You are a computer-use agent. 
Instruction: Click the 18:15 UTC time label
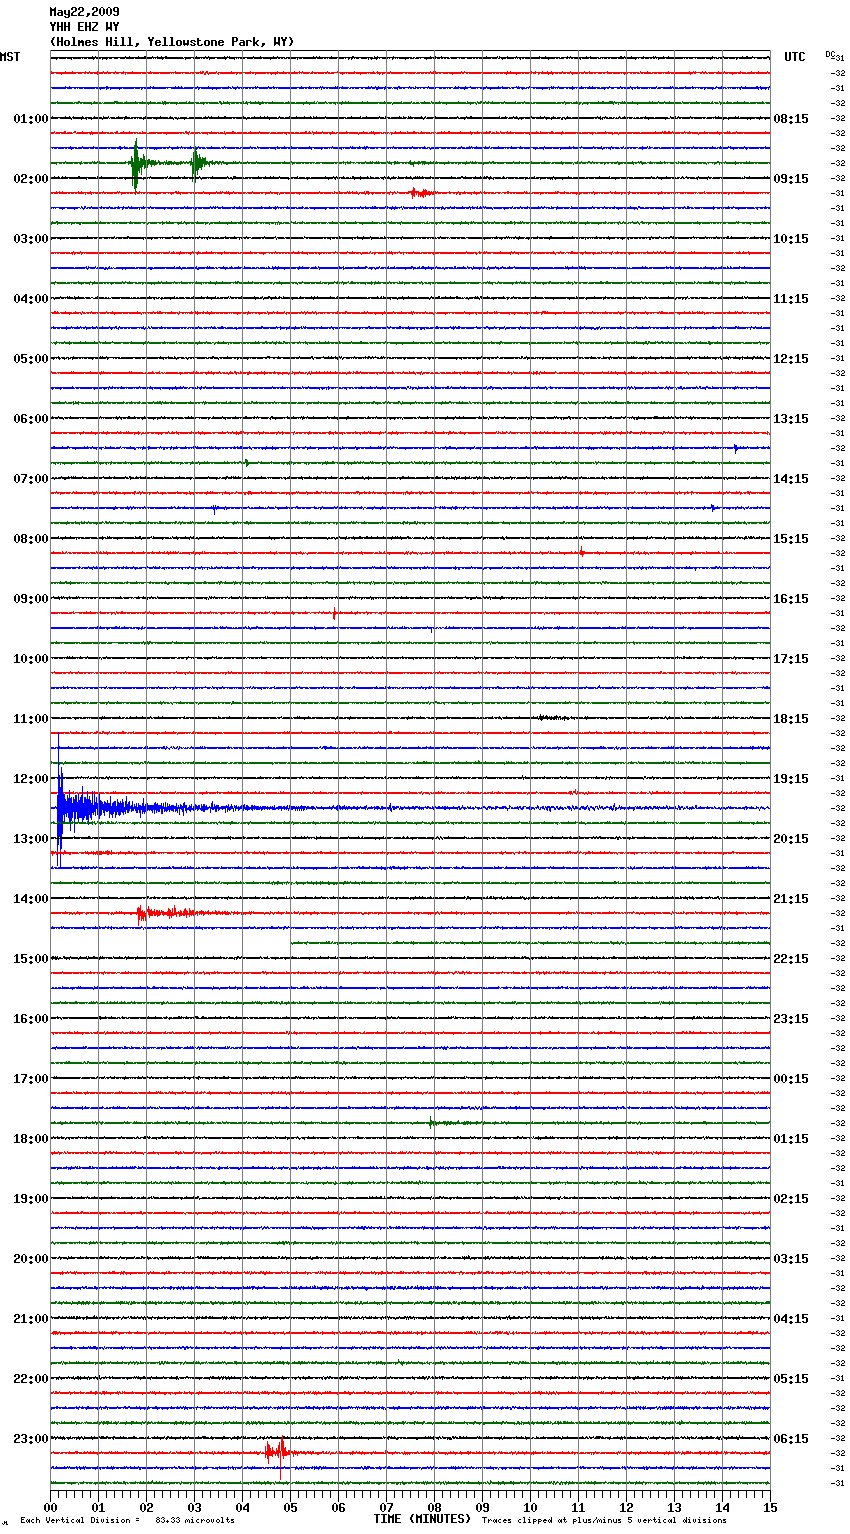pos(791,719)
